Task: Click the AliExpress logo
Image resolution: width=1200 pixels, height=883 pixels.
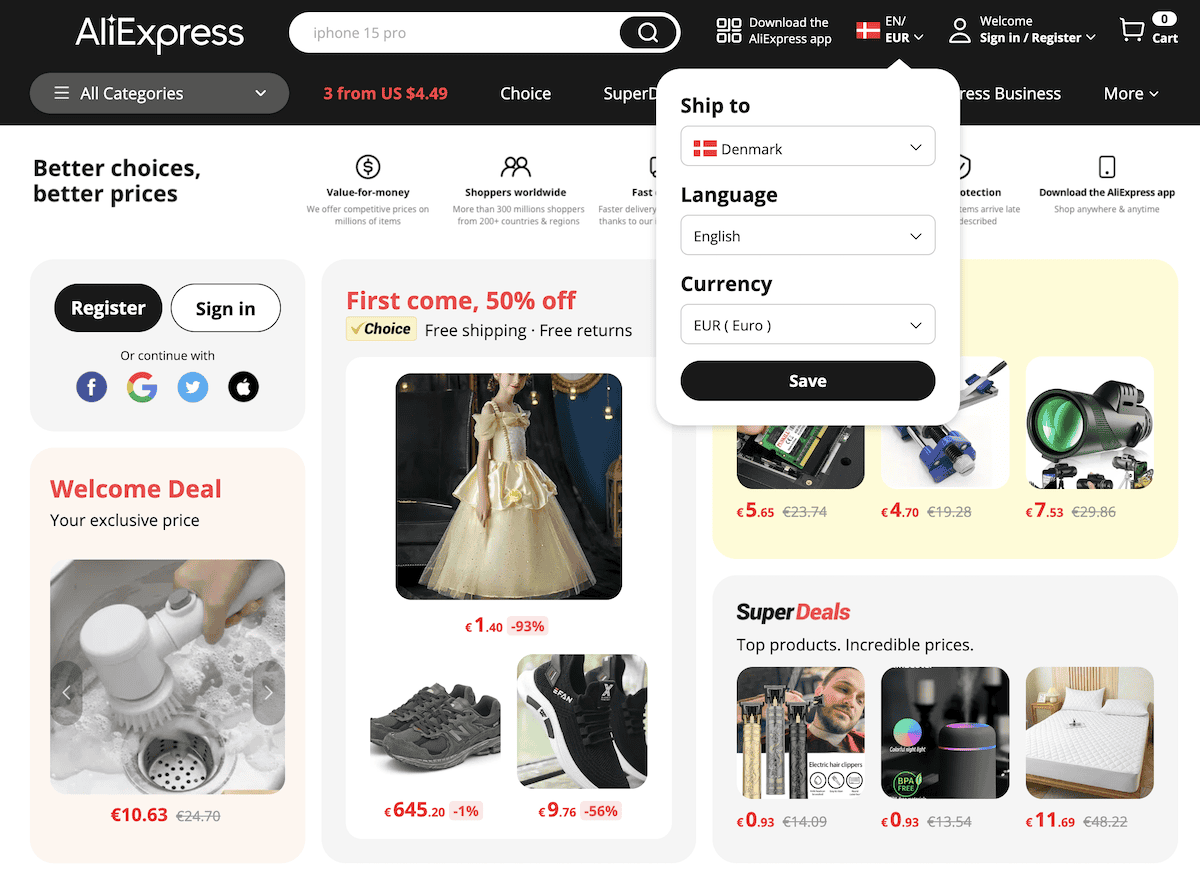Action: click(x=159, y=35)
